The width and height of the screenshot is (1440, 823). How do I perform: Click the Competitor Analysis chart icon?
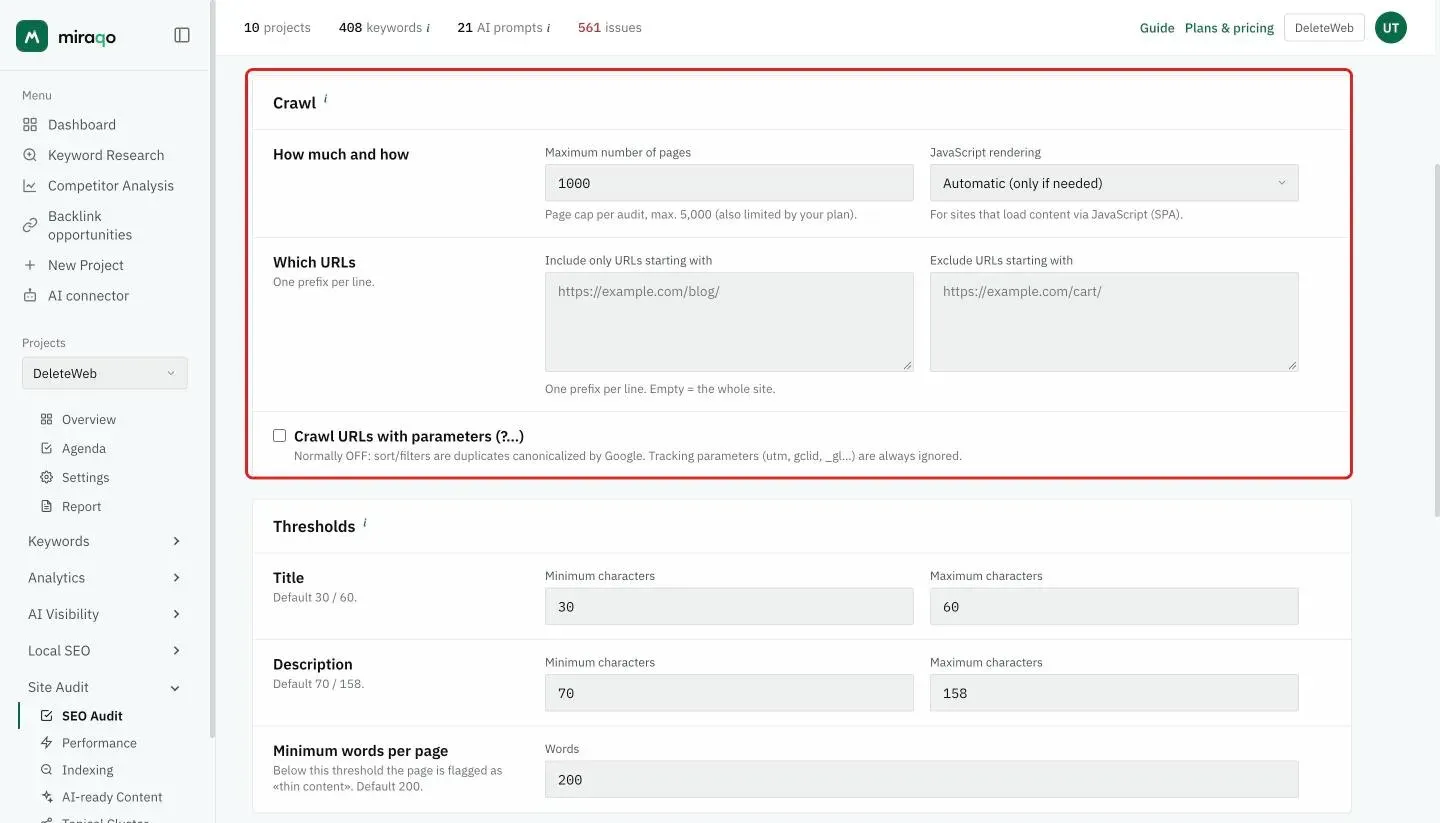pos(30,186)
